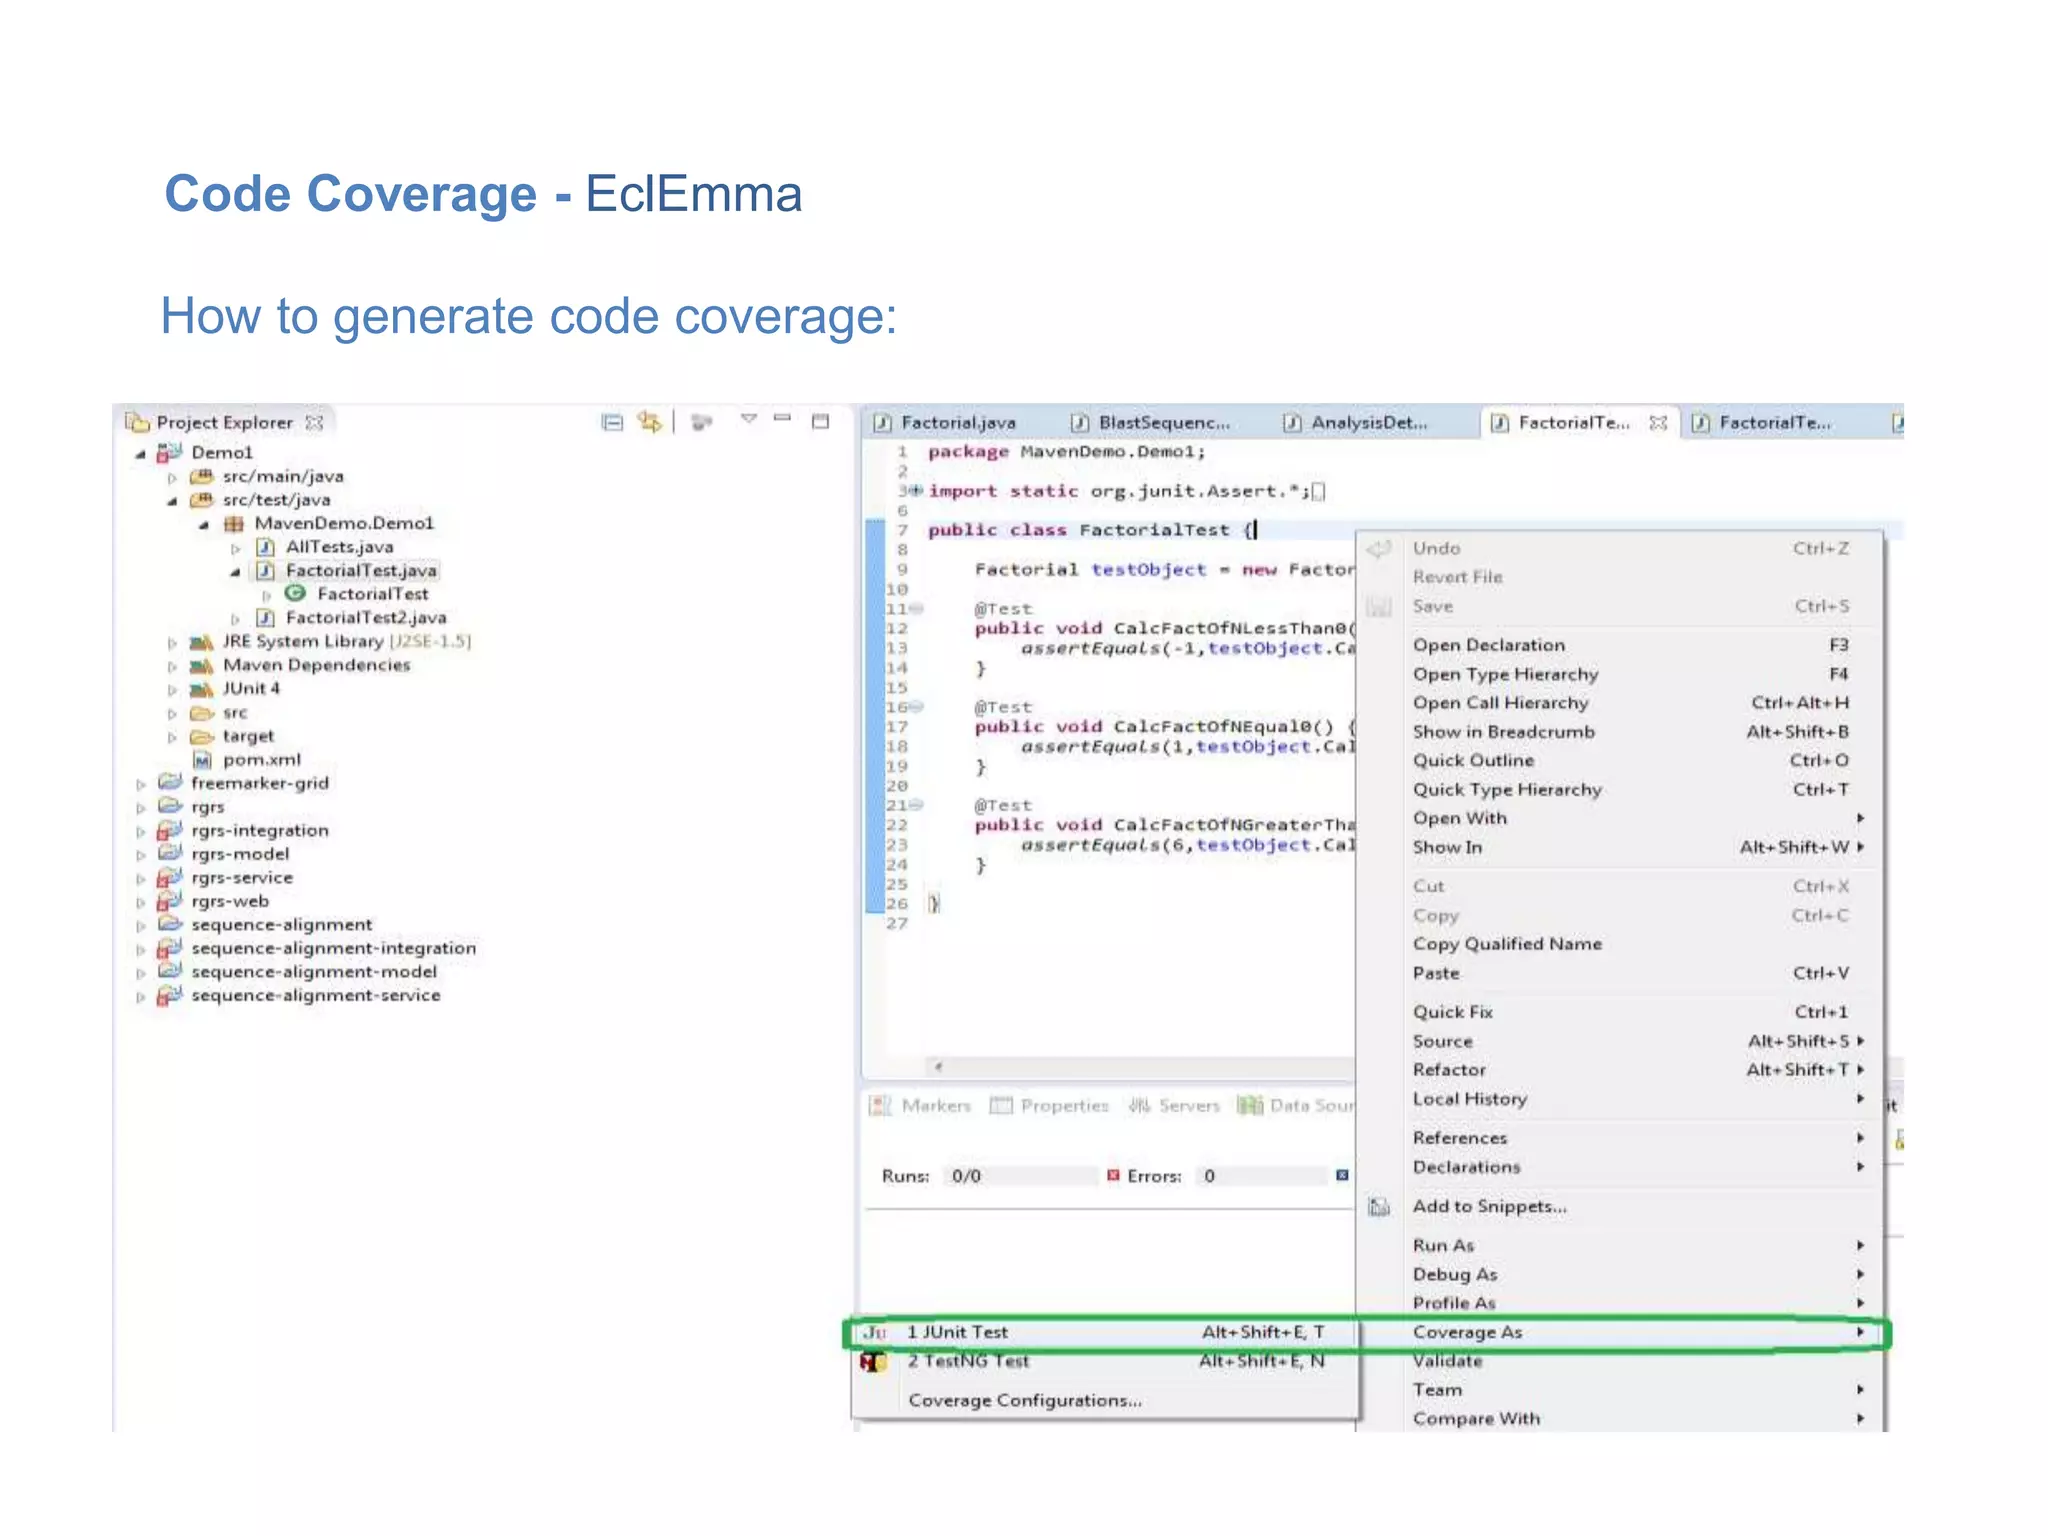Image resolution: width=2048 pixels, height=1536 pixels.
Task: Click Add to Snippets icon
Action: 1380,1207
